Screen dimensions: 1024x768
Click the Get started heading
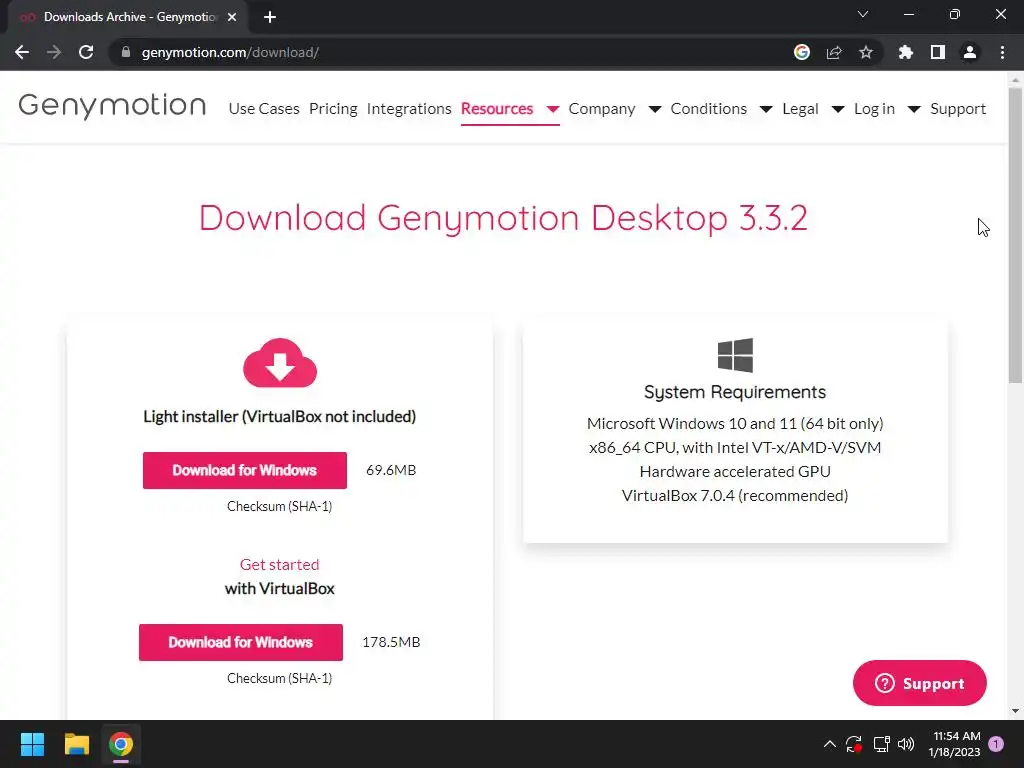[280, 564]
